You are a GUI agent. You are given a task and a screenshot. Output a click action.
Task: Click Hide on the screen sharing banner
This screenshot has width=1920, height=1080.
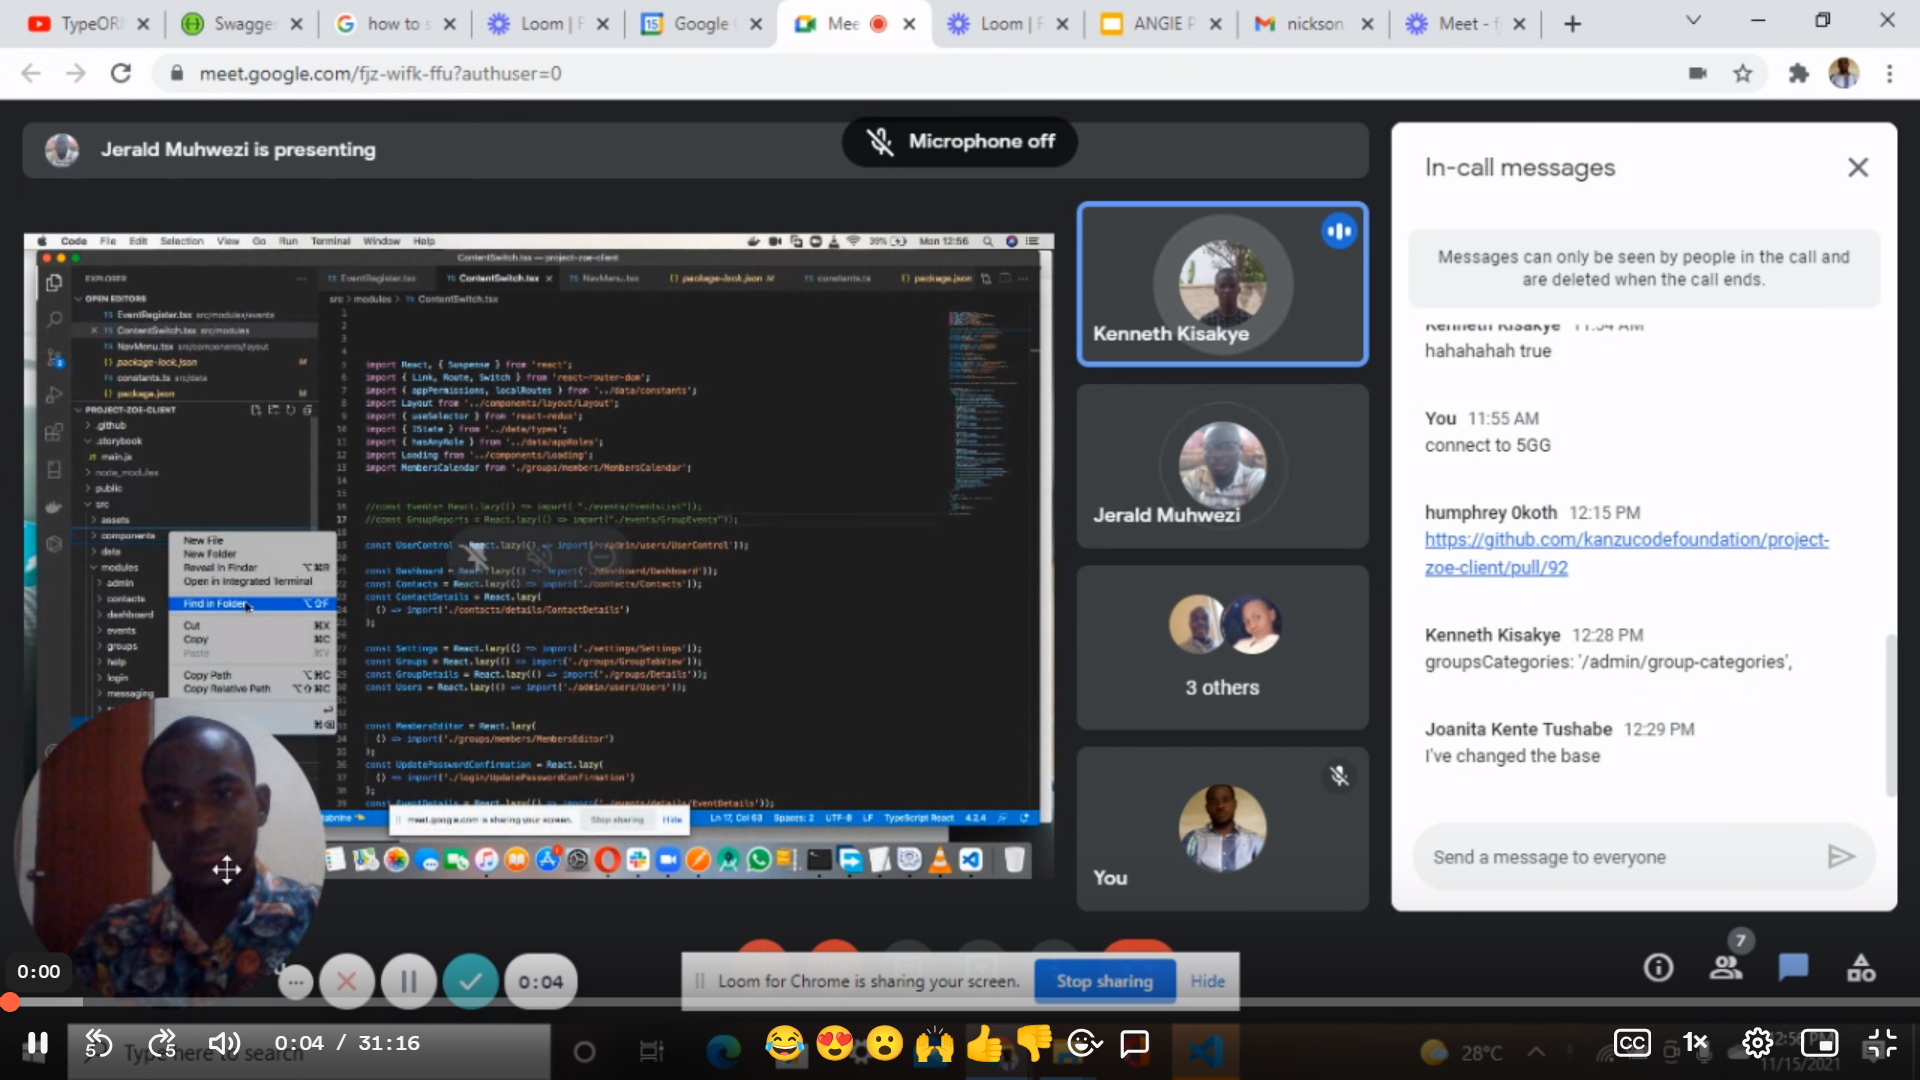(1207, 981)
